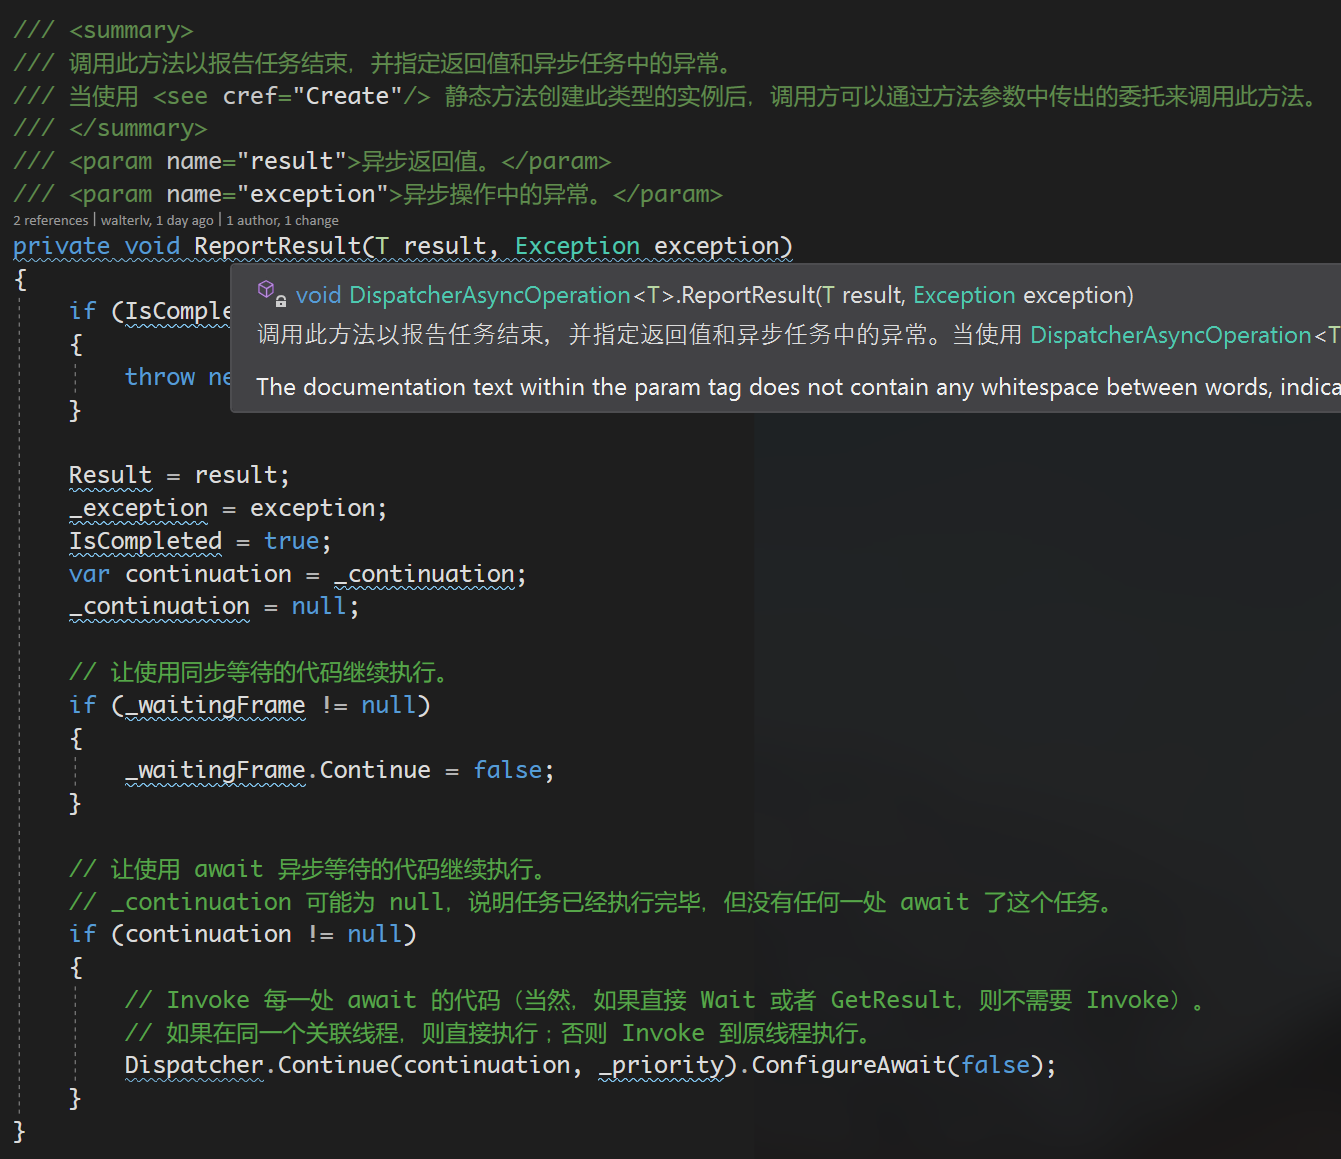Click the '_exception' field assignment
The image size is (1341, 1159).
pyautogui.click(x=138, y=508)
